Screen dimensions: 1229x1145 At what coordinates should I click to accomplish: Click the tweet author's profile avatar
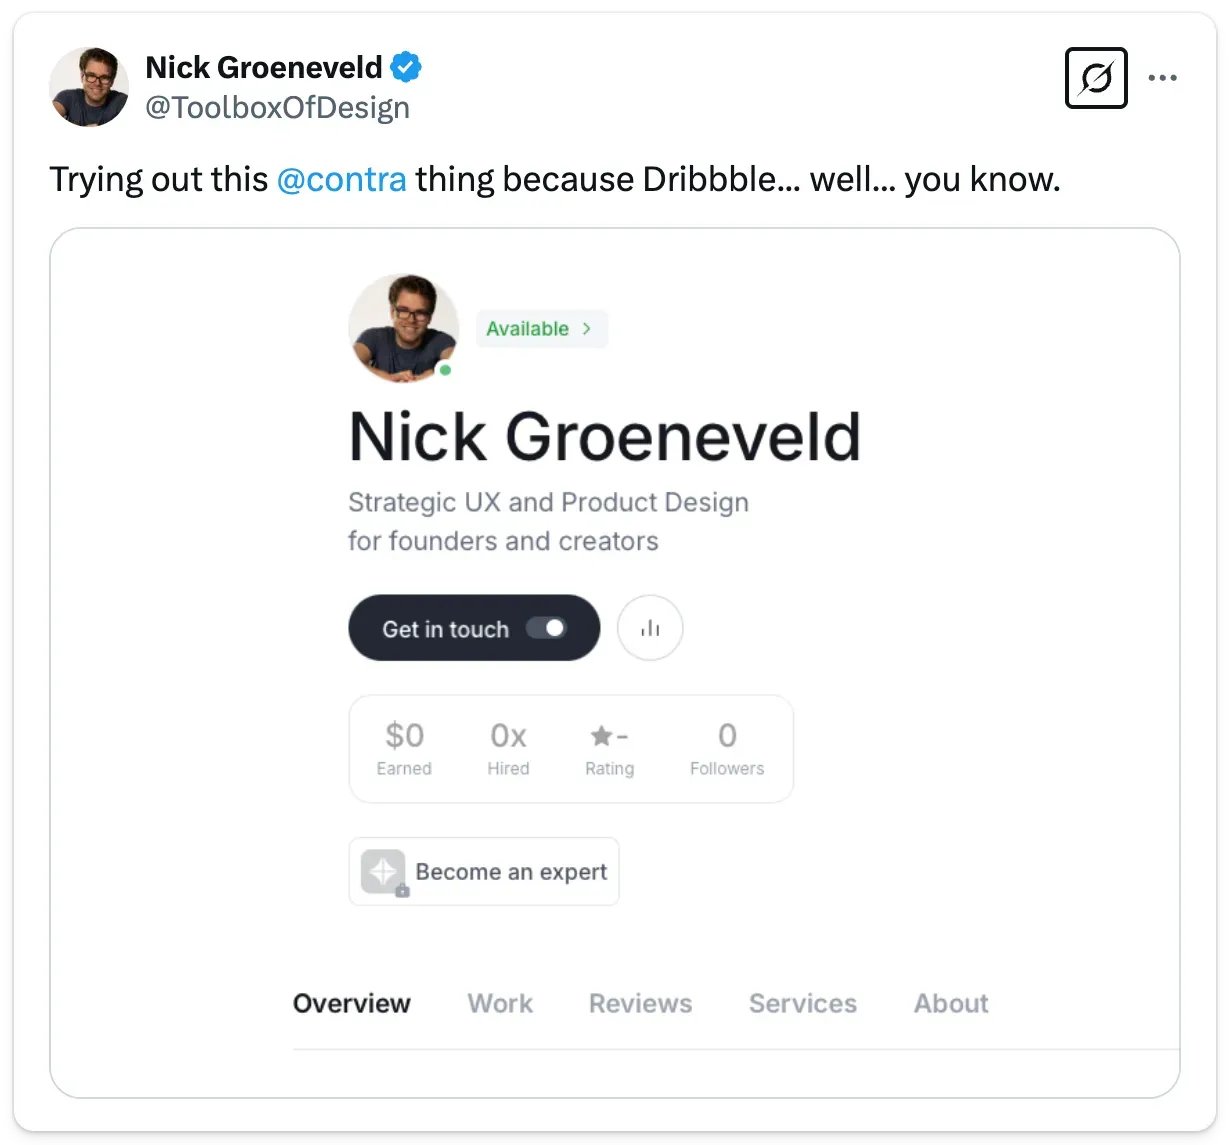(89, 87)
